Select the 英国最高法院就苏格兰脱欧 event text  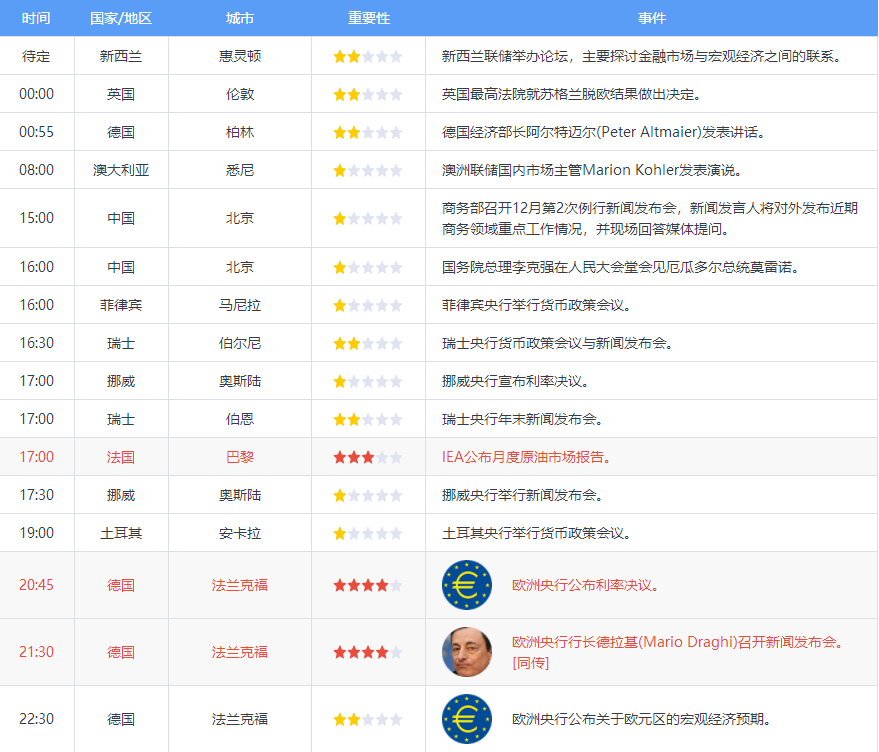pos(572,95)
